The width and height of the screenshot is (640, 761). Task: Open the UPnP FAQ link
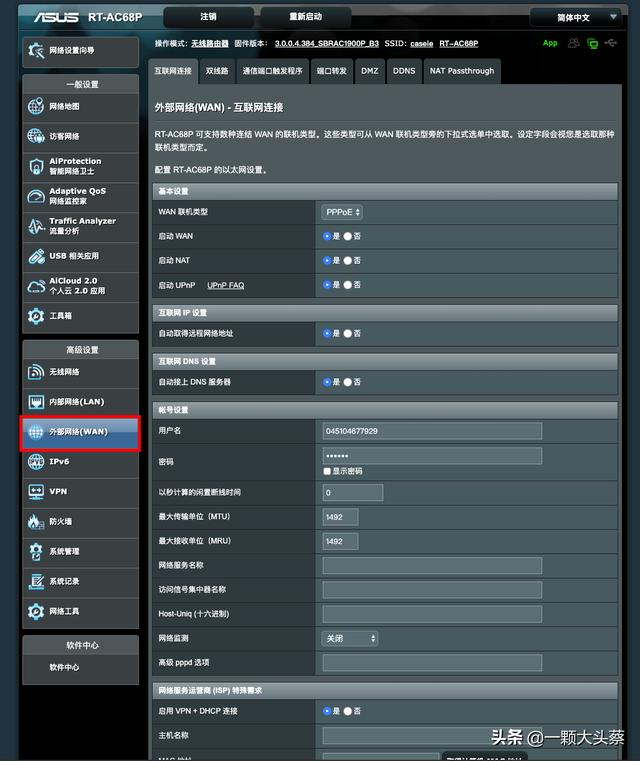click(x=226, y=285)
